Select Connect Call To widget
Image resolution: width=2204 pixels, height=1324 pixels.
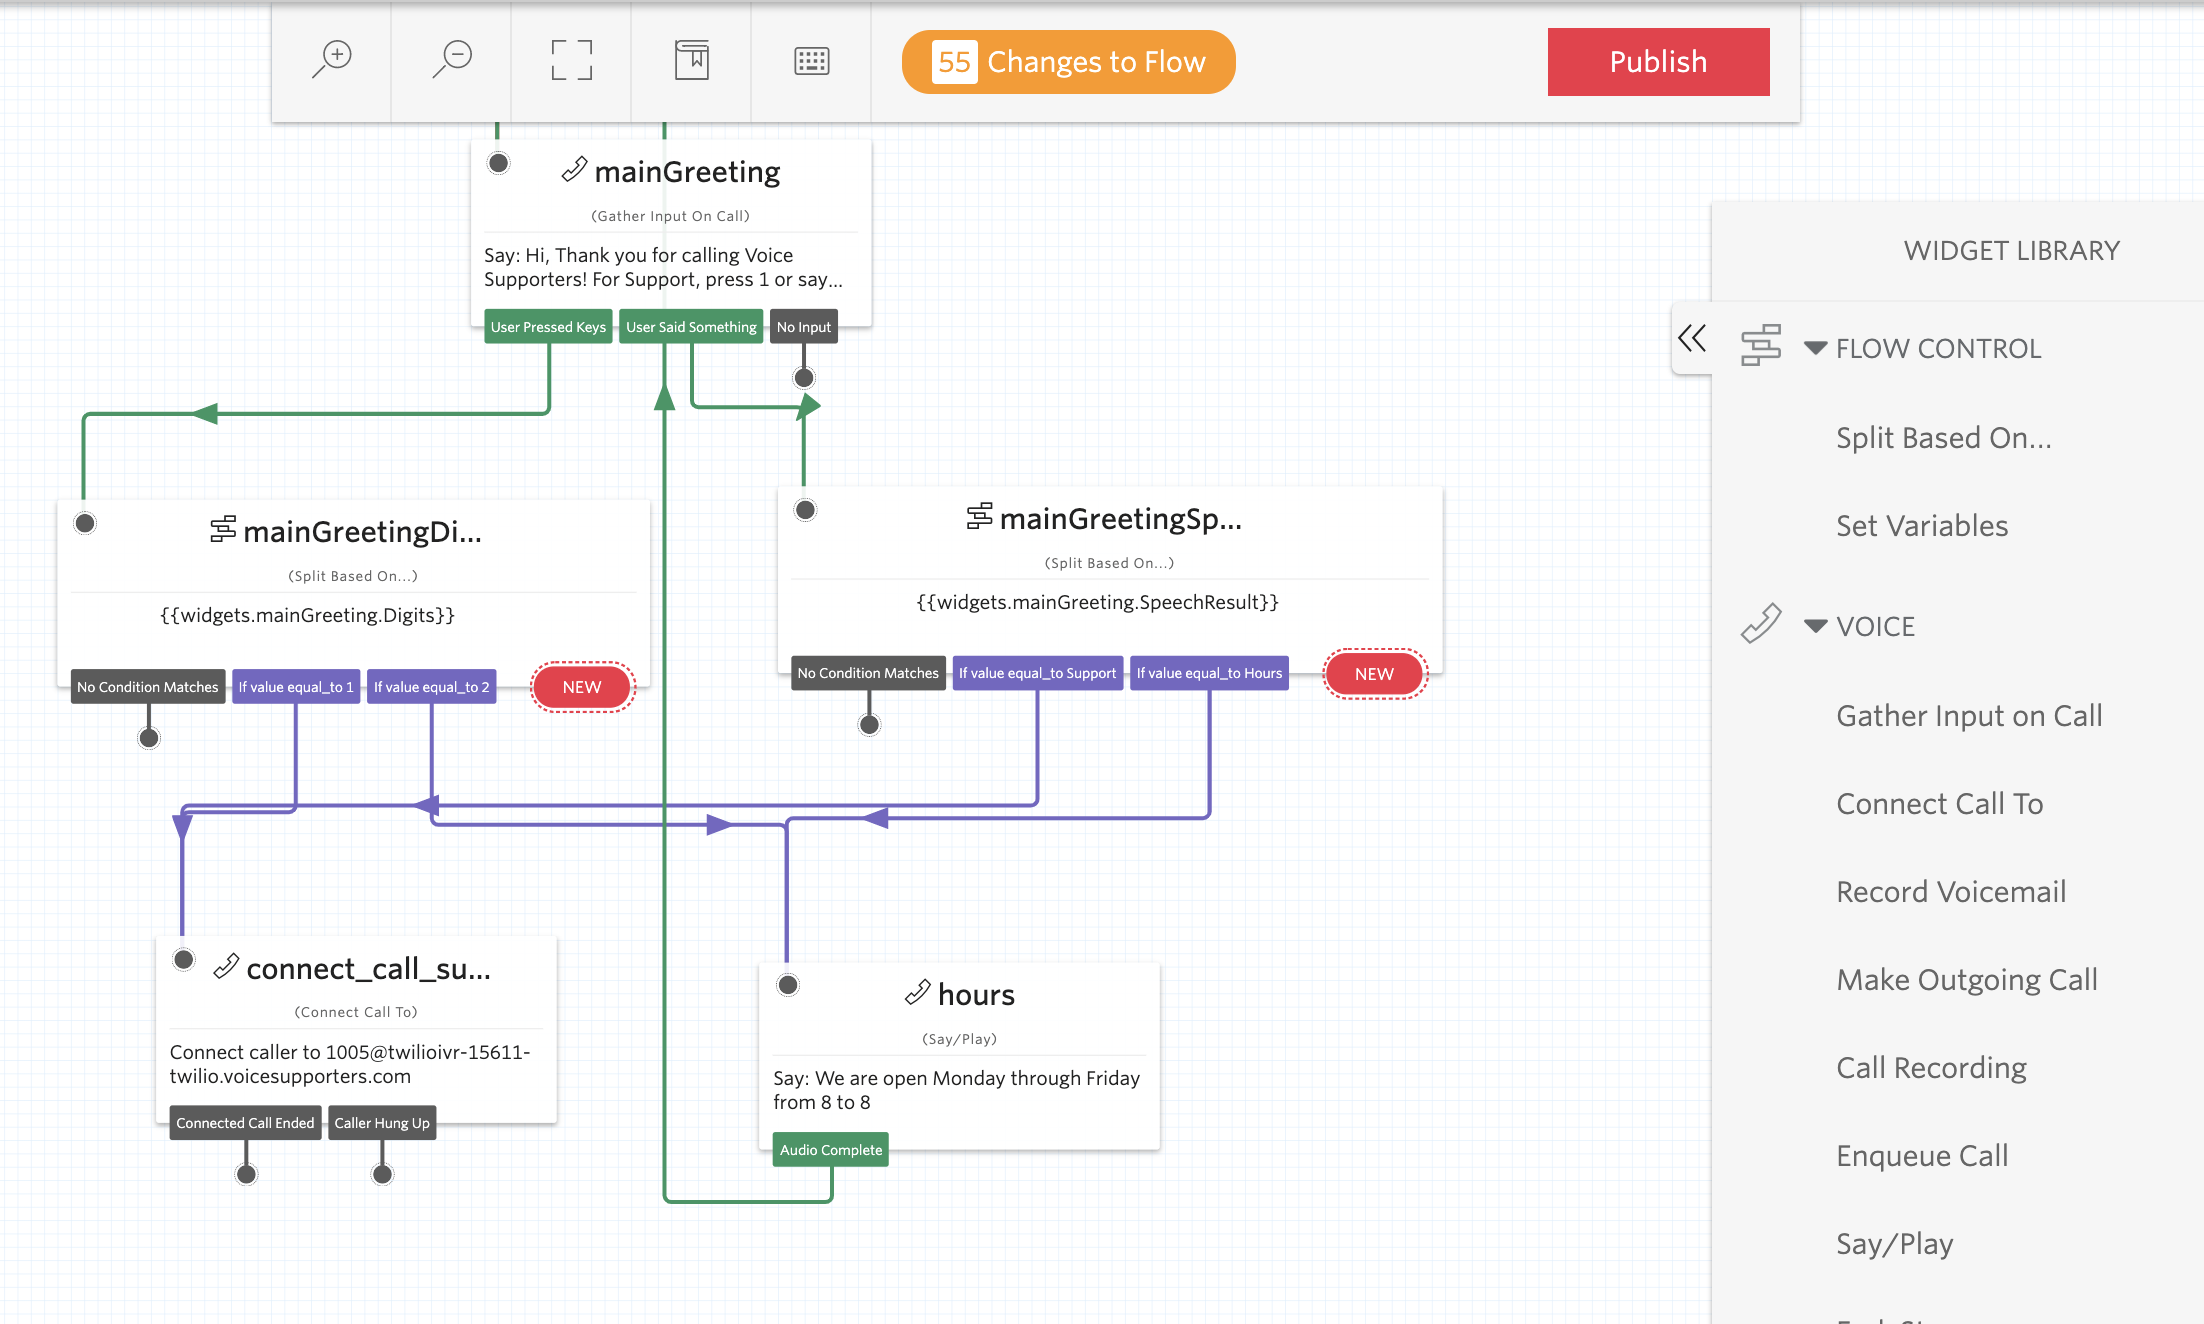1940,804
